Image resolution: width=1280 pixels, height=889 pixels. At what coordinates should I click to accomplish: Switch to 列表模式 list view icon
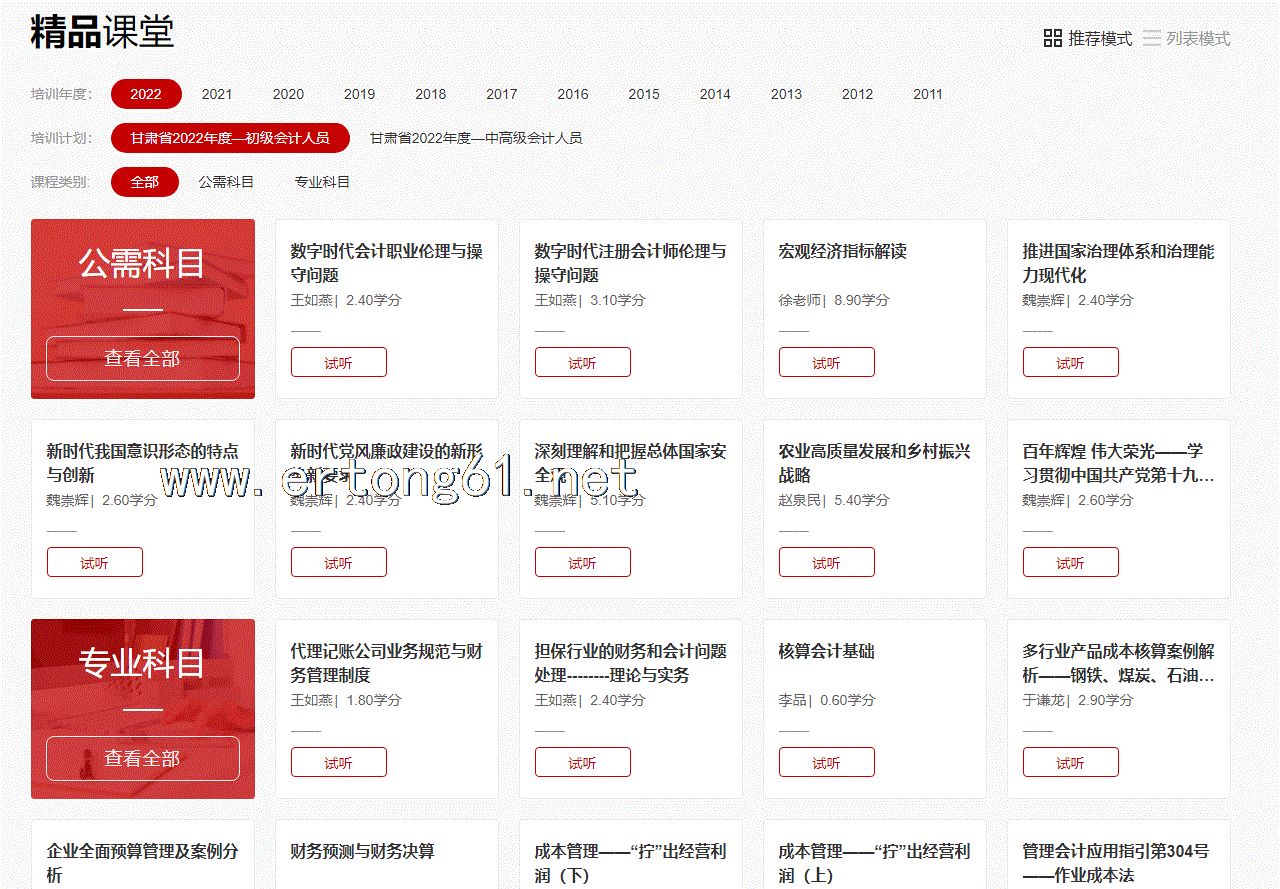[x=1152, y=39]
